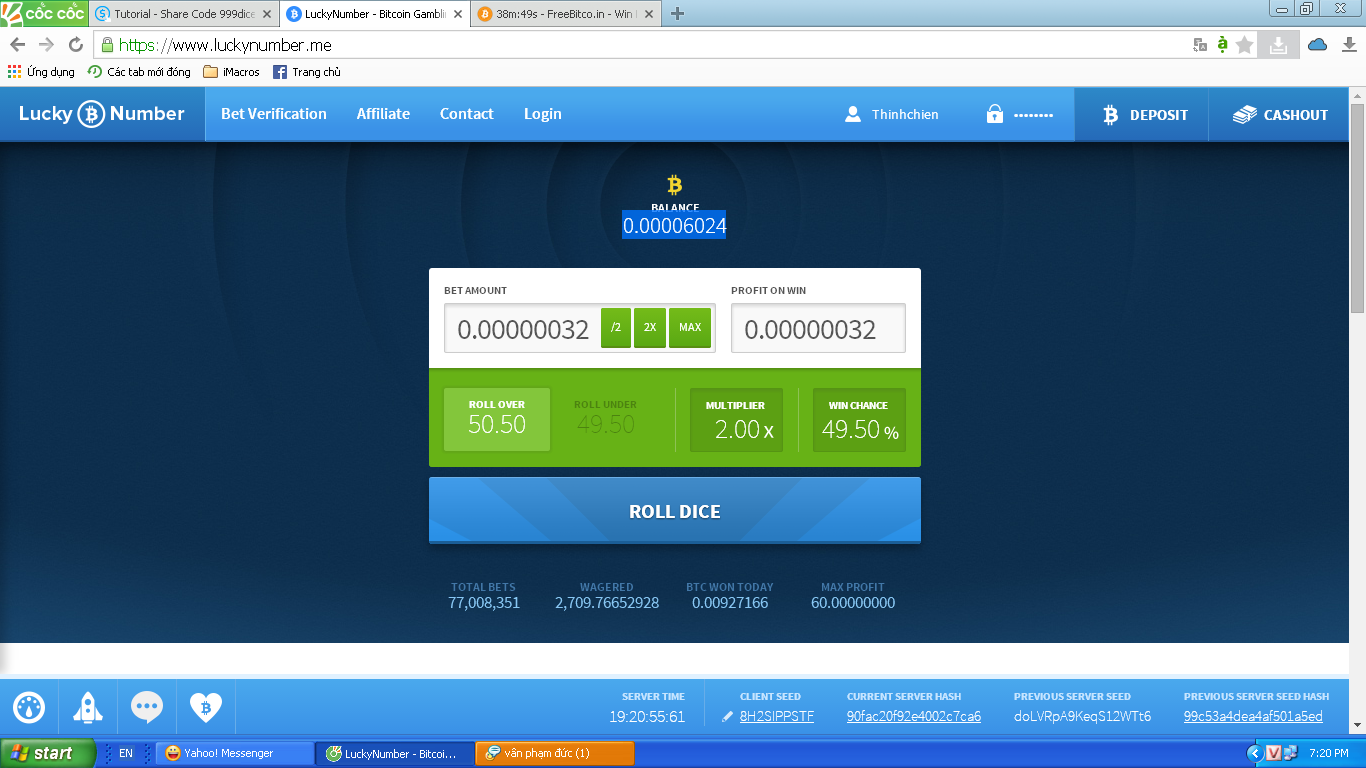Show hidden tray icons with the arrow

[x=1254, y=753]
